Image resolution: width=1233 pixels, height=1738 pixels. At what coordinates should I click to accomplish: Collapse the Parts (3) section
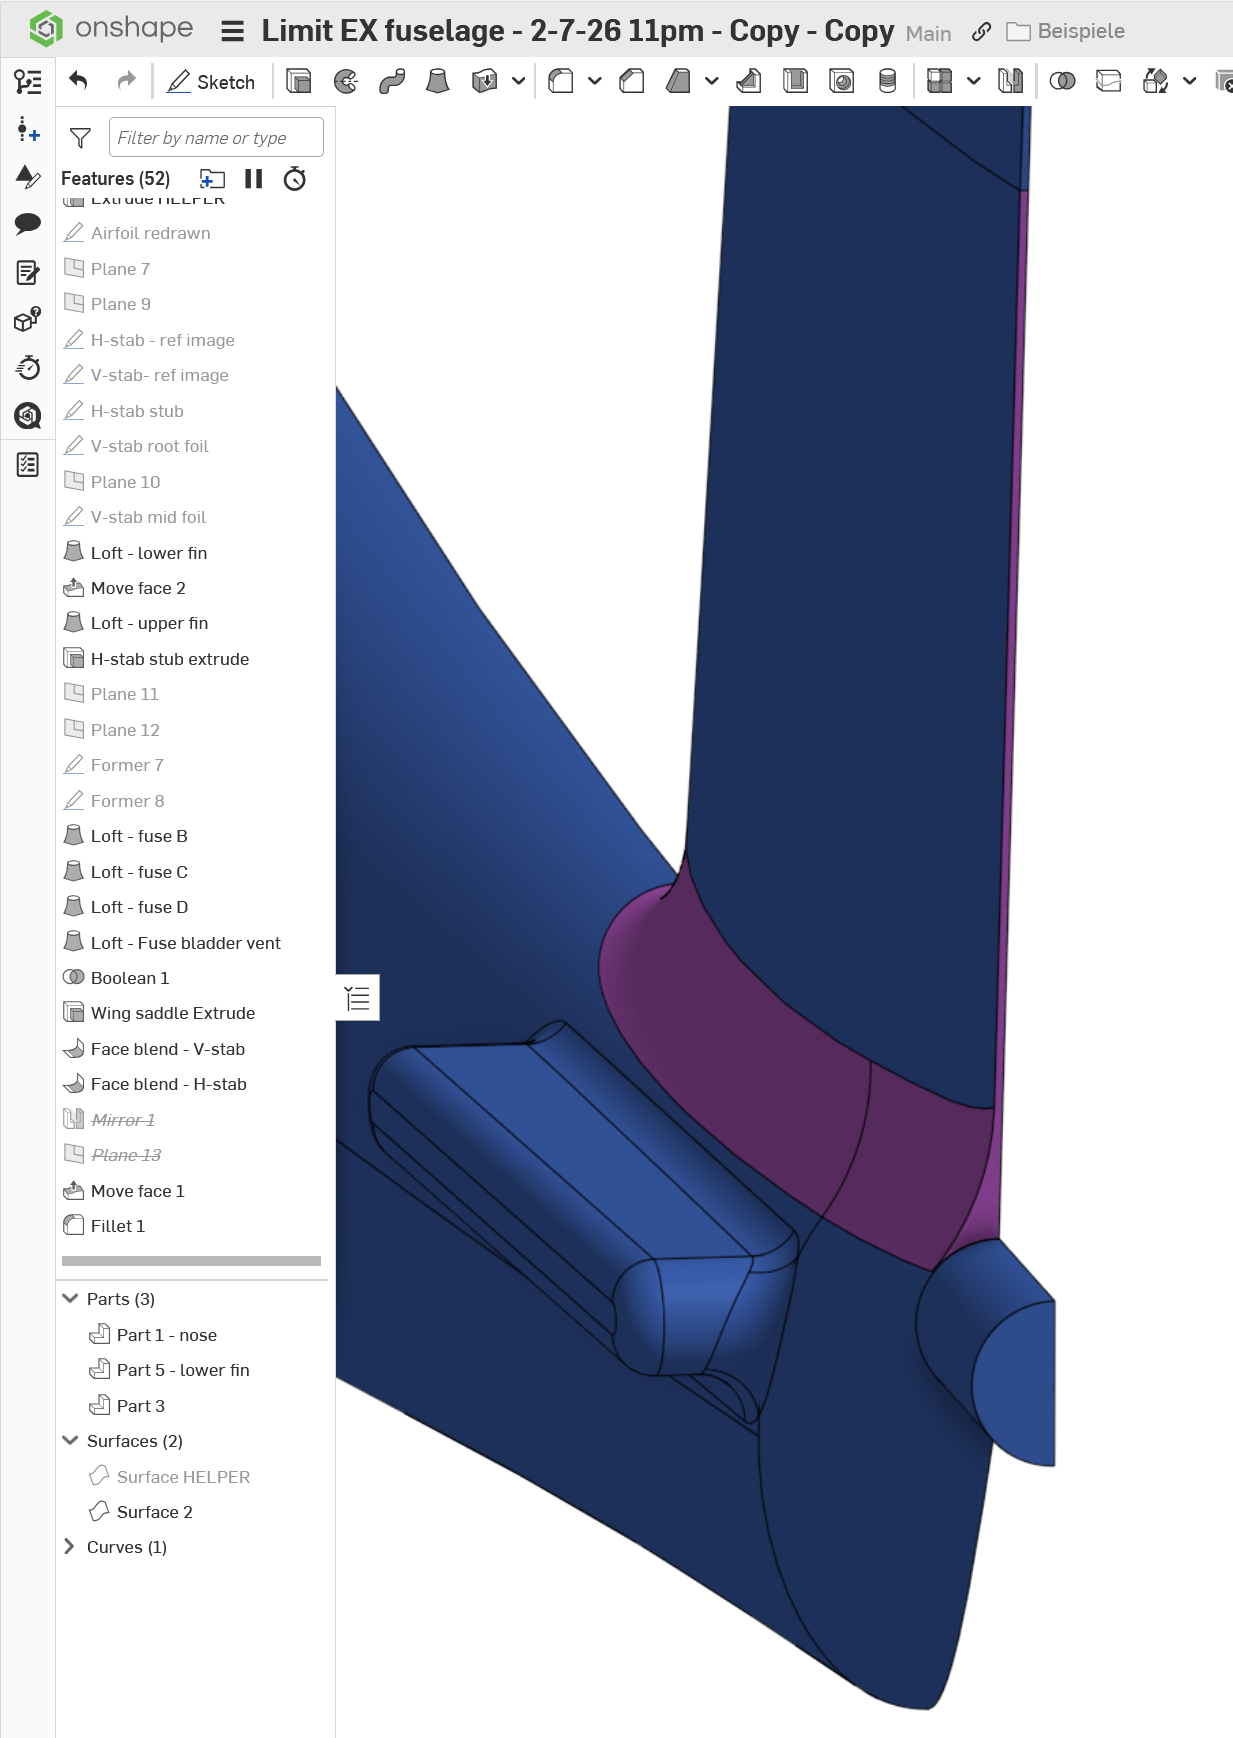point(70,1298)
